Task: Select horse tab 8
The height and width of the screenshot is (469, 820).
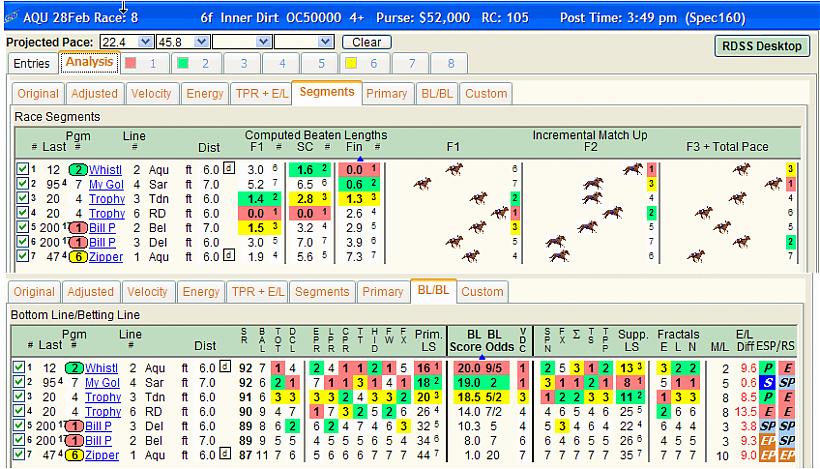Action: point(450,64)
